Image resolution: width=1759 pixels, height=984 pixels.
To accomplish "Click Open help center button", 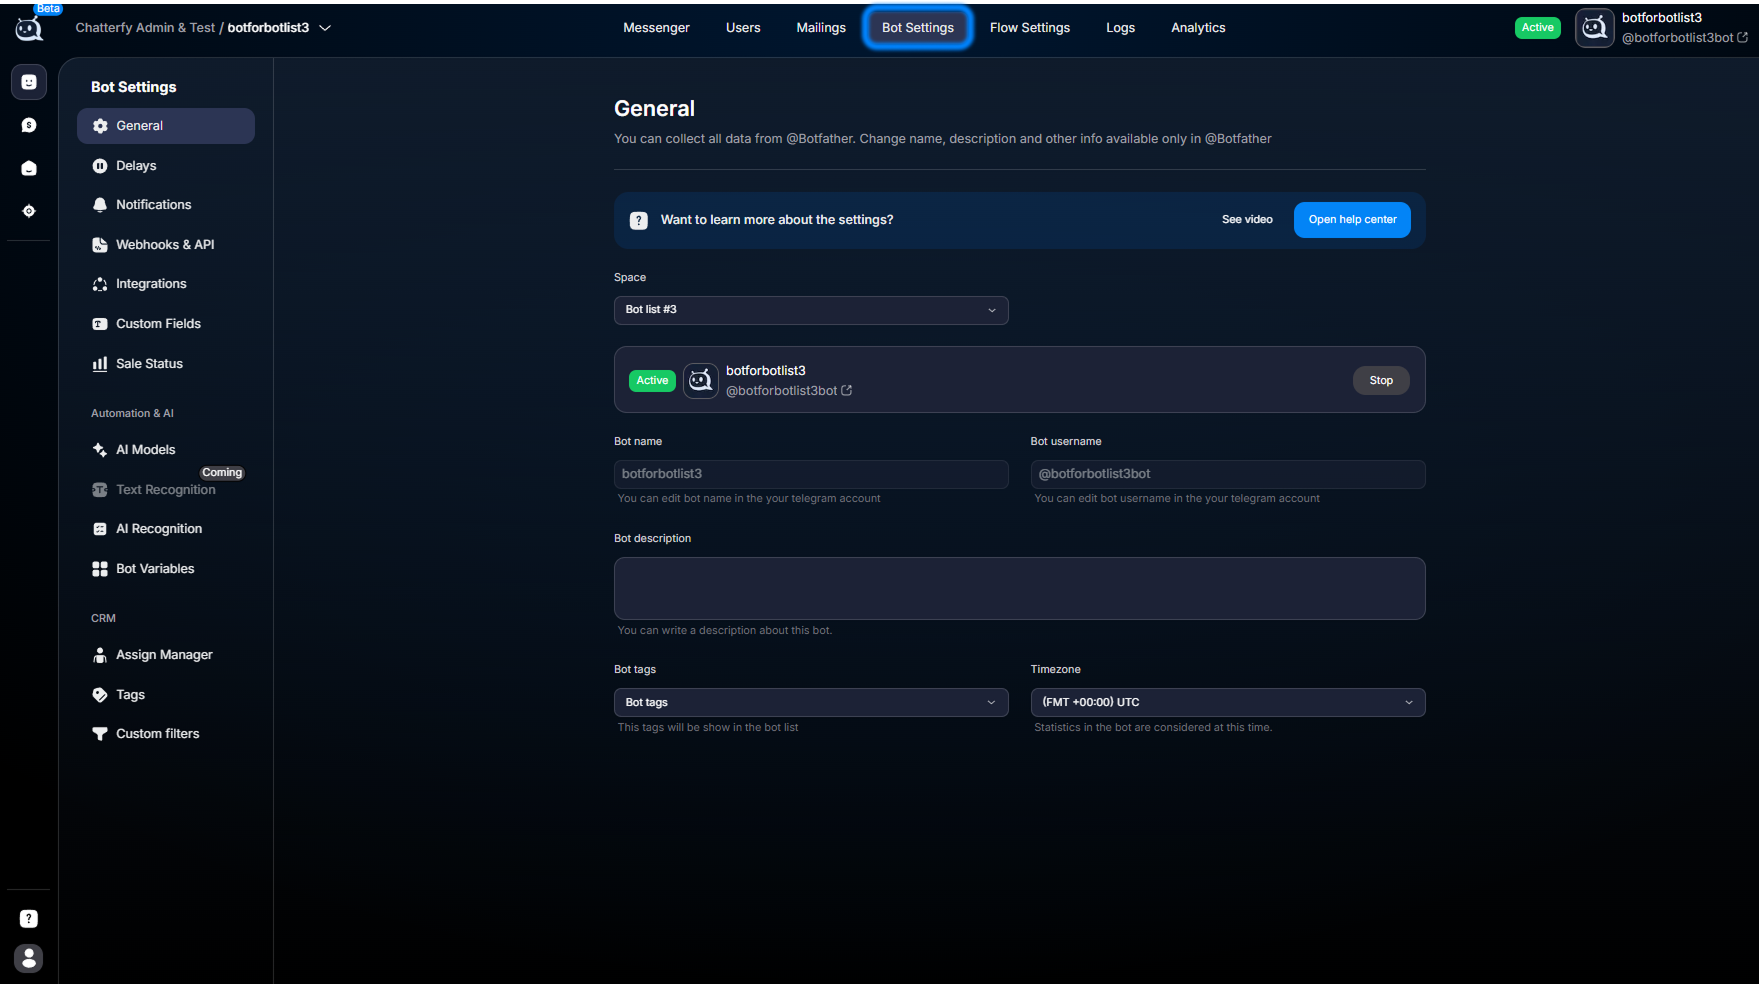I will pyautogui.click(x=1352, y=220).
